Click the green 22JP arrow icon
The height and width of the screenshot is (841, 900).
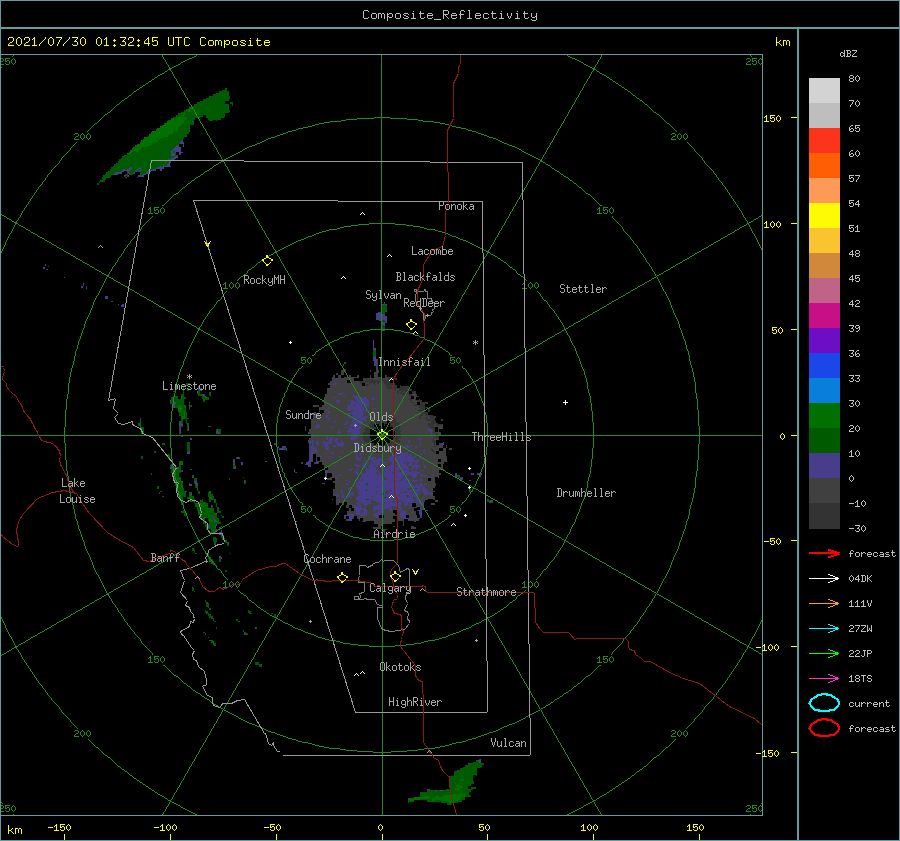824,653
